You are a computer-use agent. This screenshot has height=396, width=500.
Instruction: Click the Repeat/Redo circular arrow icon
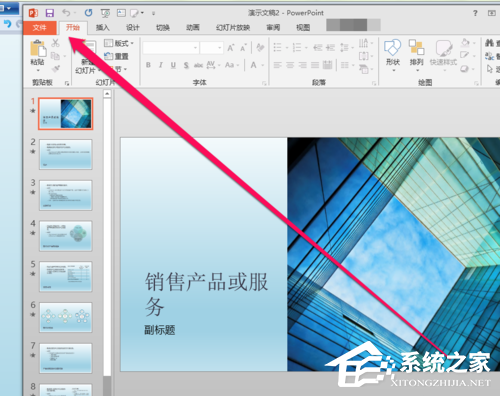tap(88, 13)
